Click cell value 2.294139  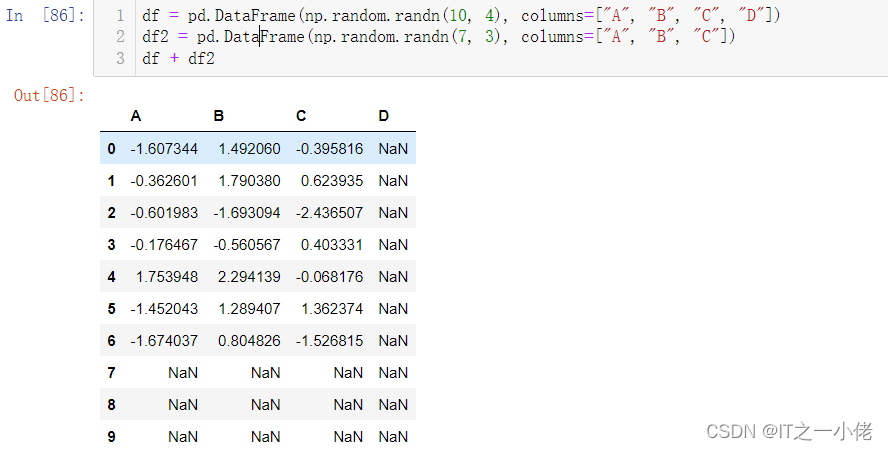[x=249, y=277]
